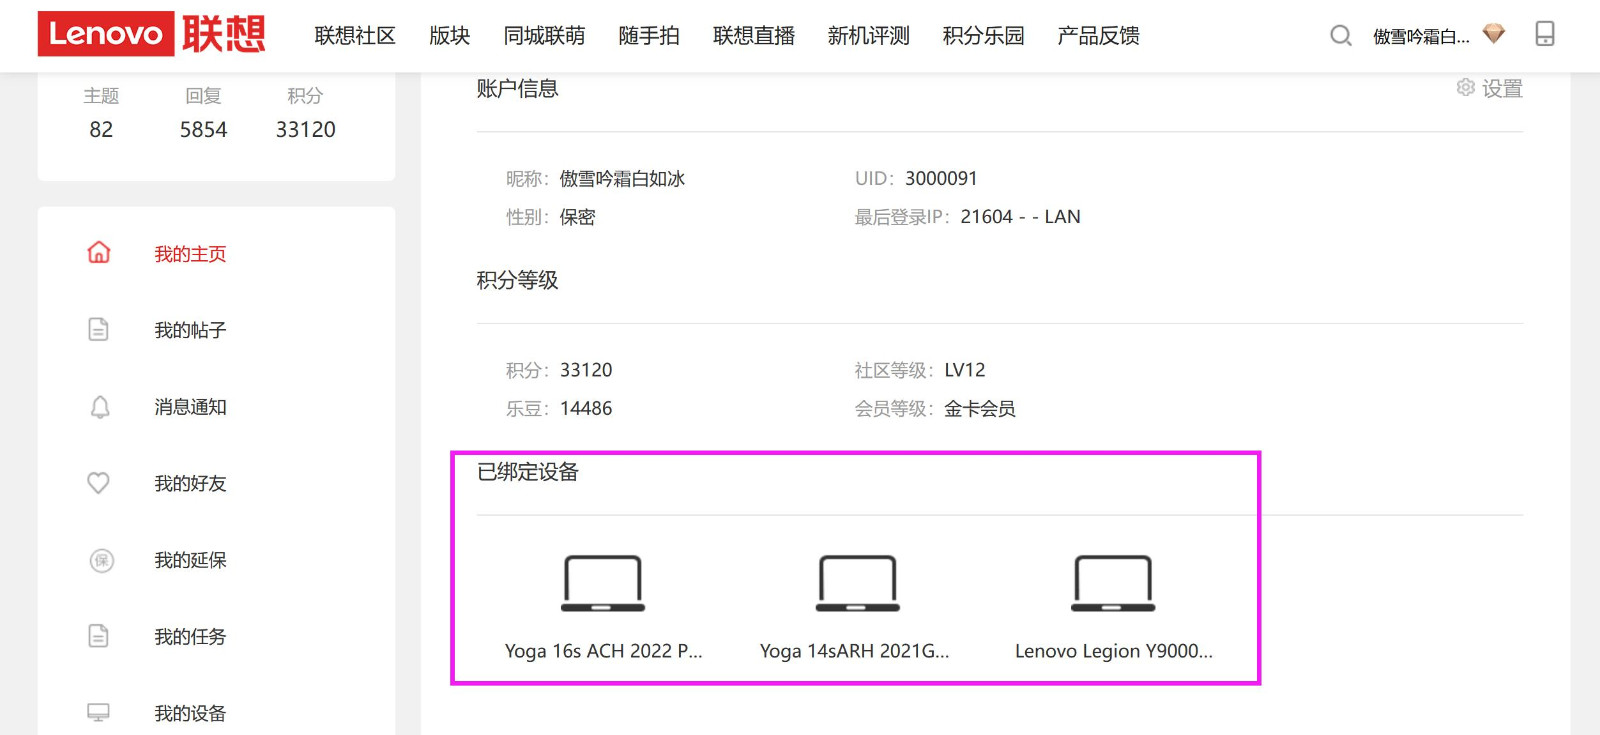The width and height of the screenshot is (1600, 735).
Task: Click the UID value 3000091
Action: click(x=941, y=178)
